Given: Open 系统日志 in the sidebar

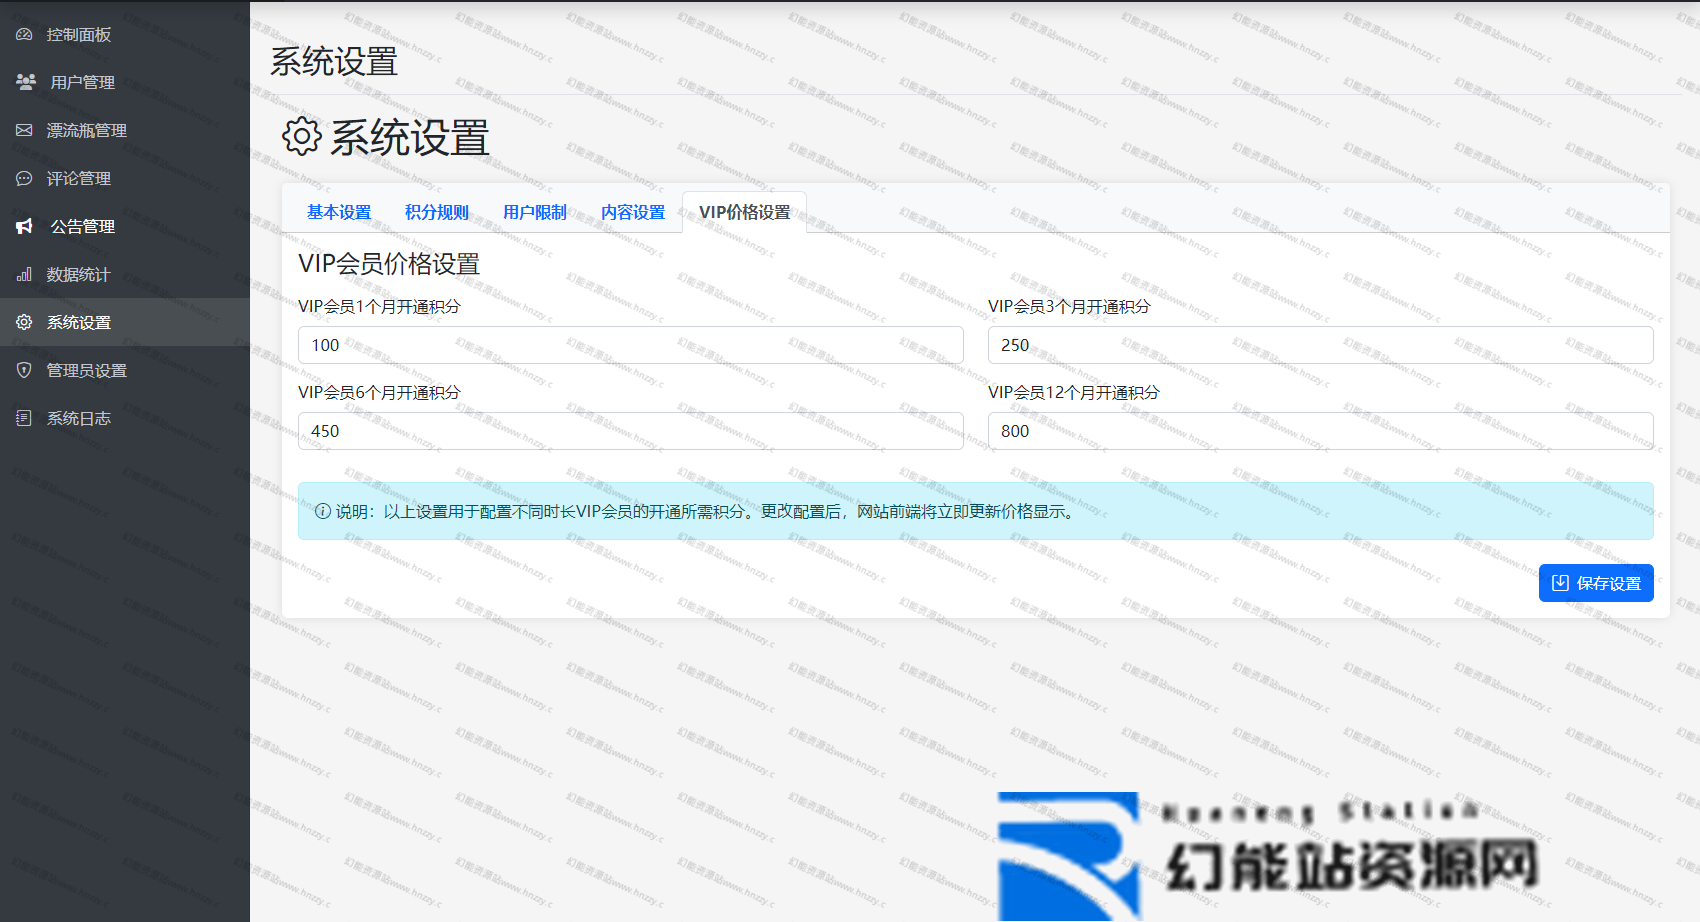Looking at the screenshot, I should click(125, 418).
